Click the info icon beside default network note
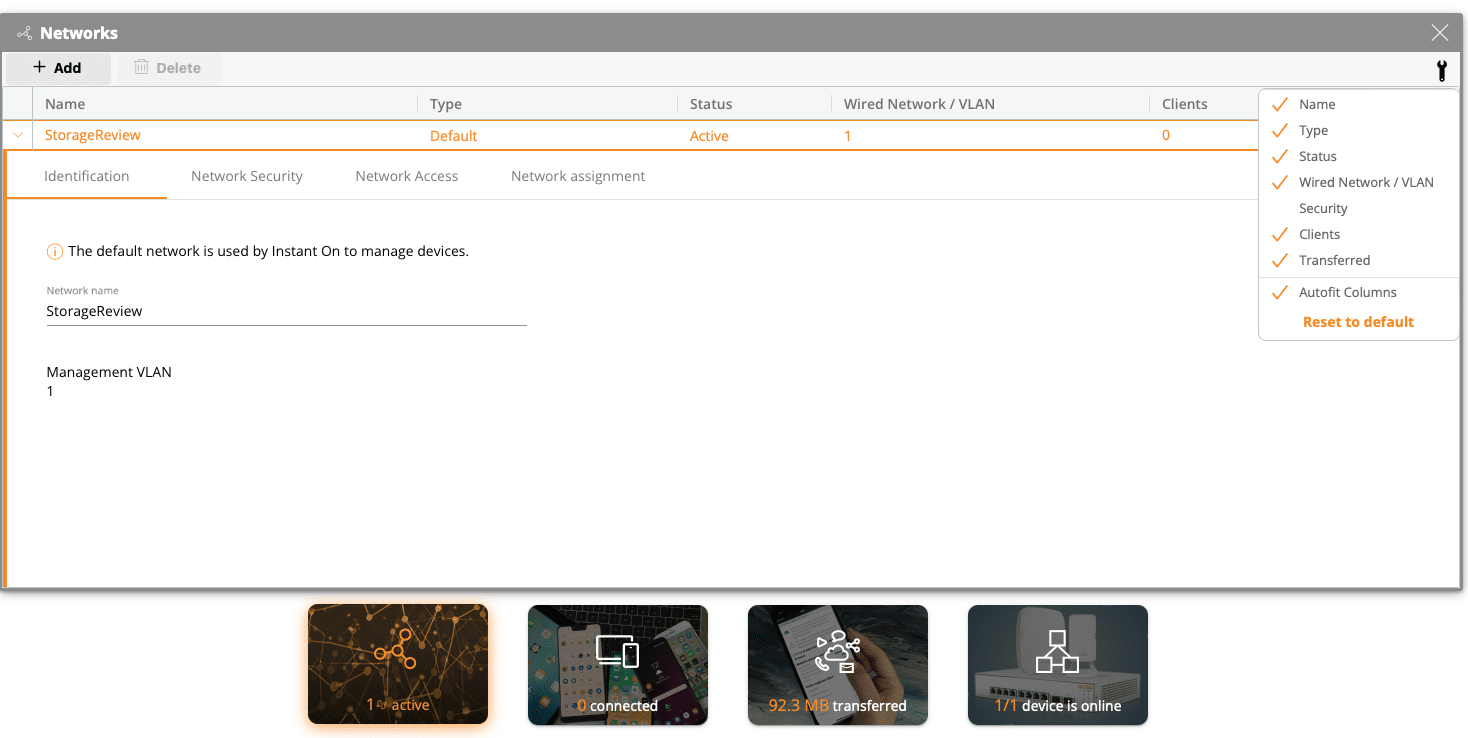 pyautogui.click(x=55, y=252)
